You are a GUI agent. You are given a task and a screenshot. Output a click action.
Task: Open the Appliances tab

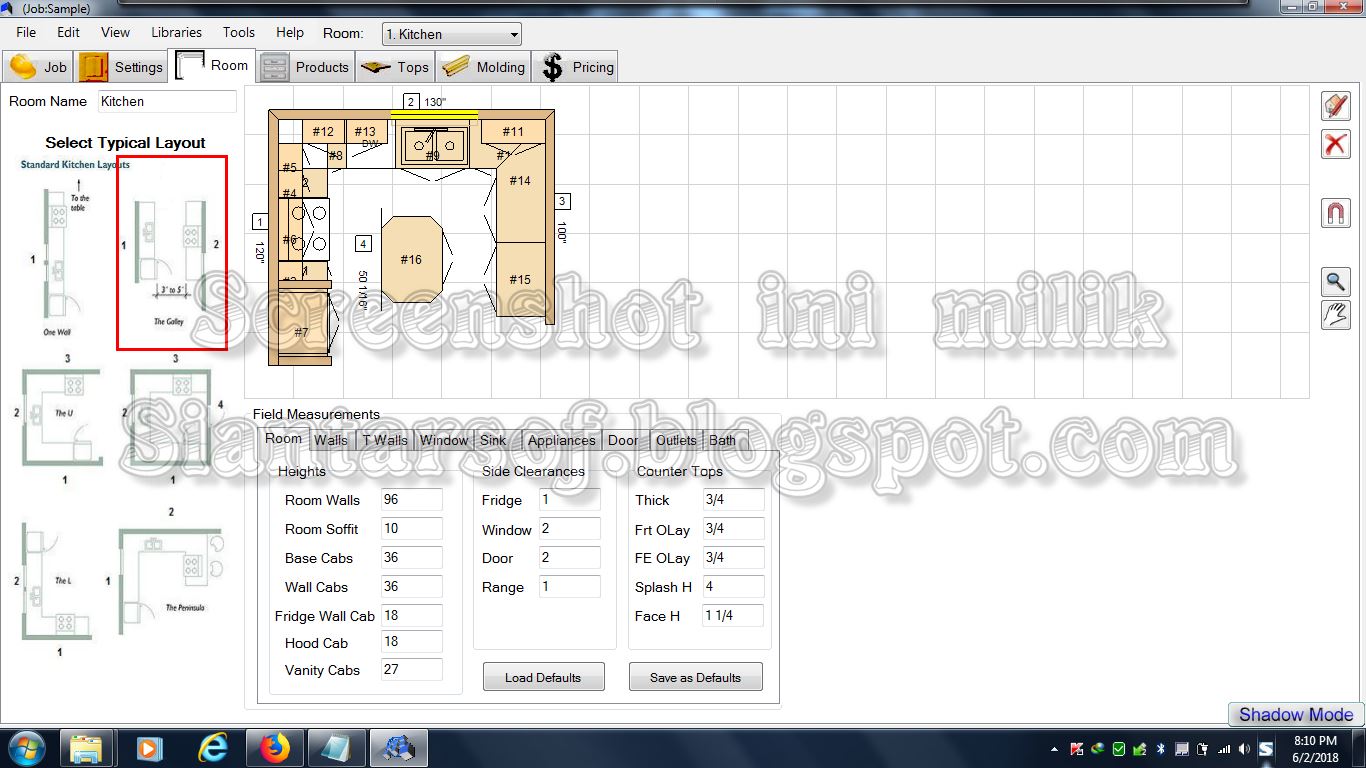point(560,440)
